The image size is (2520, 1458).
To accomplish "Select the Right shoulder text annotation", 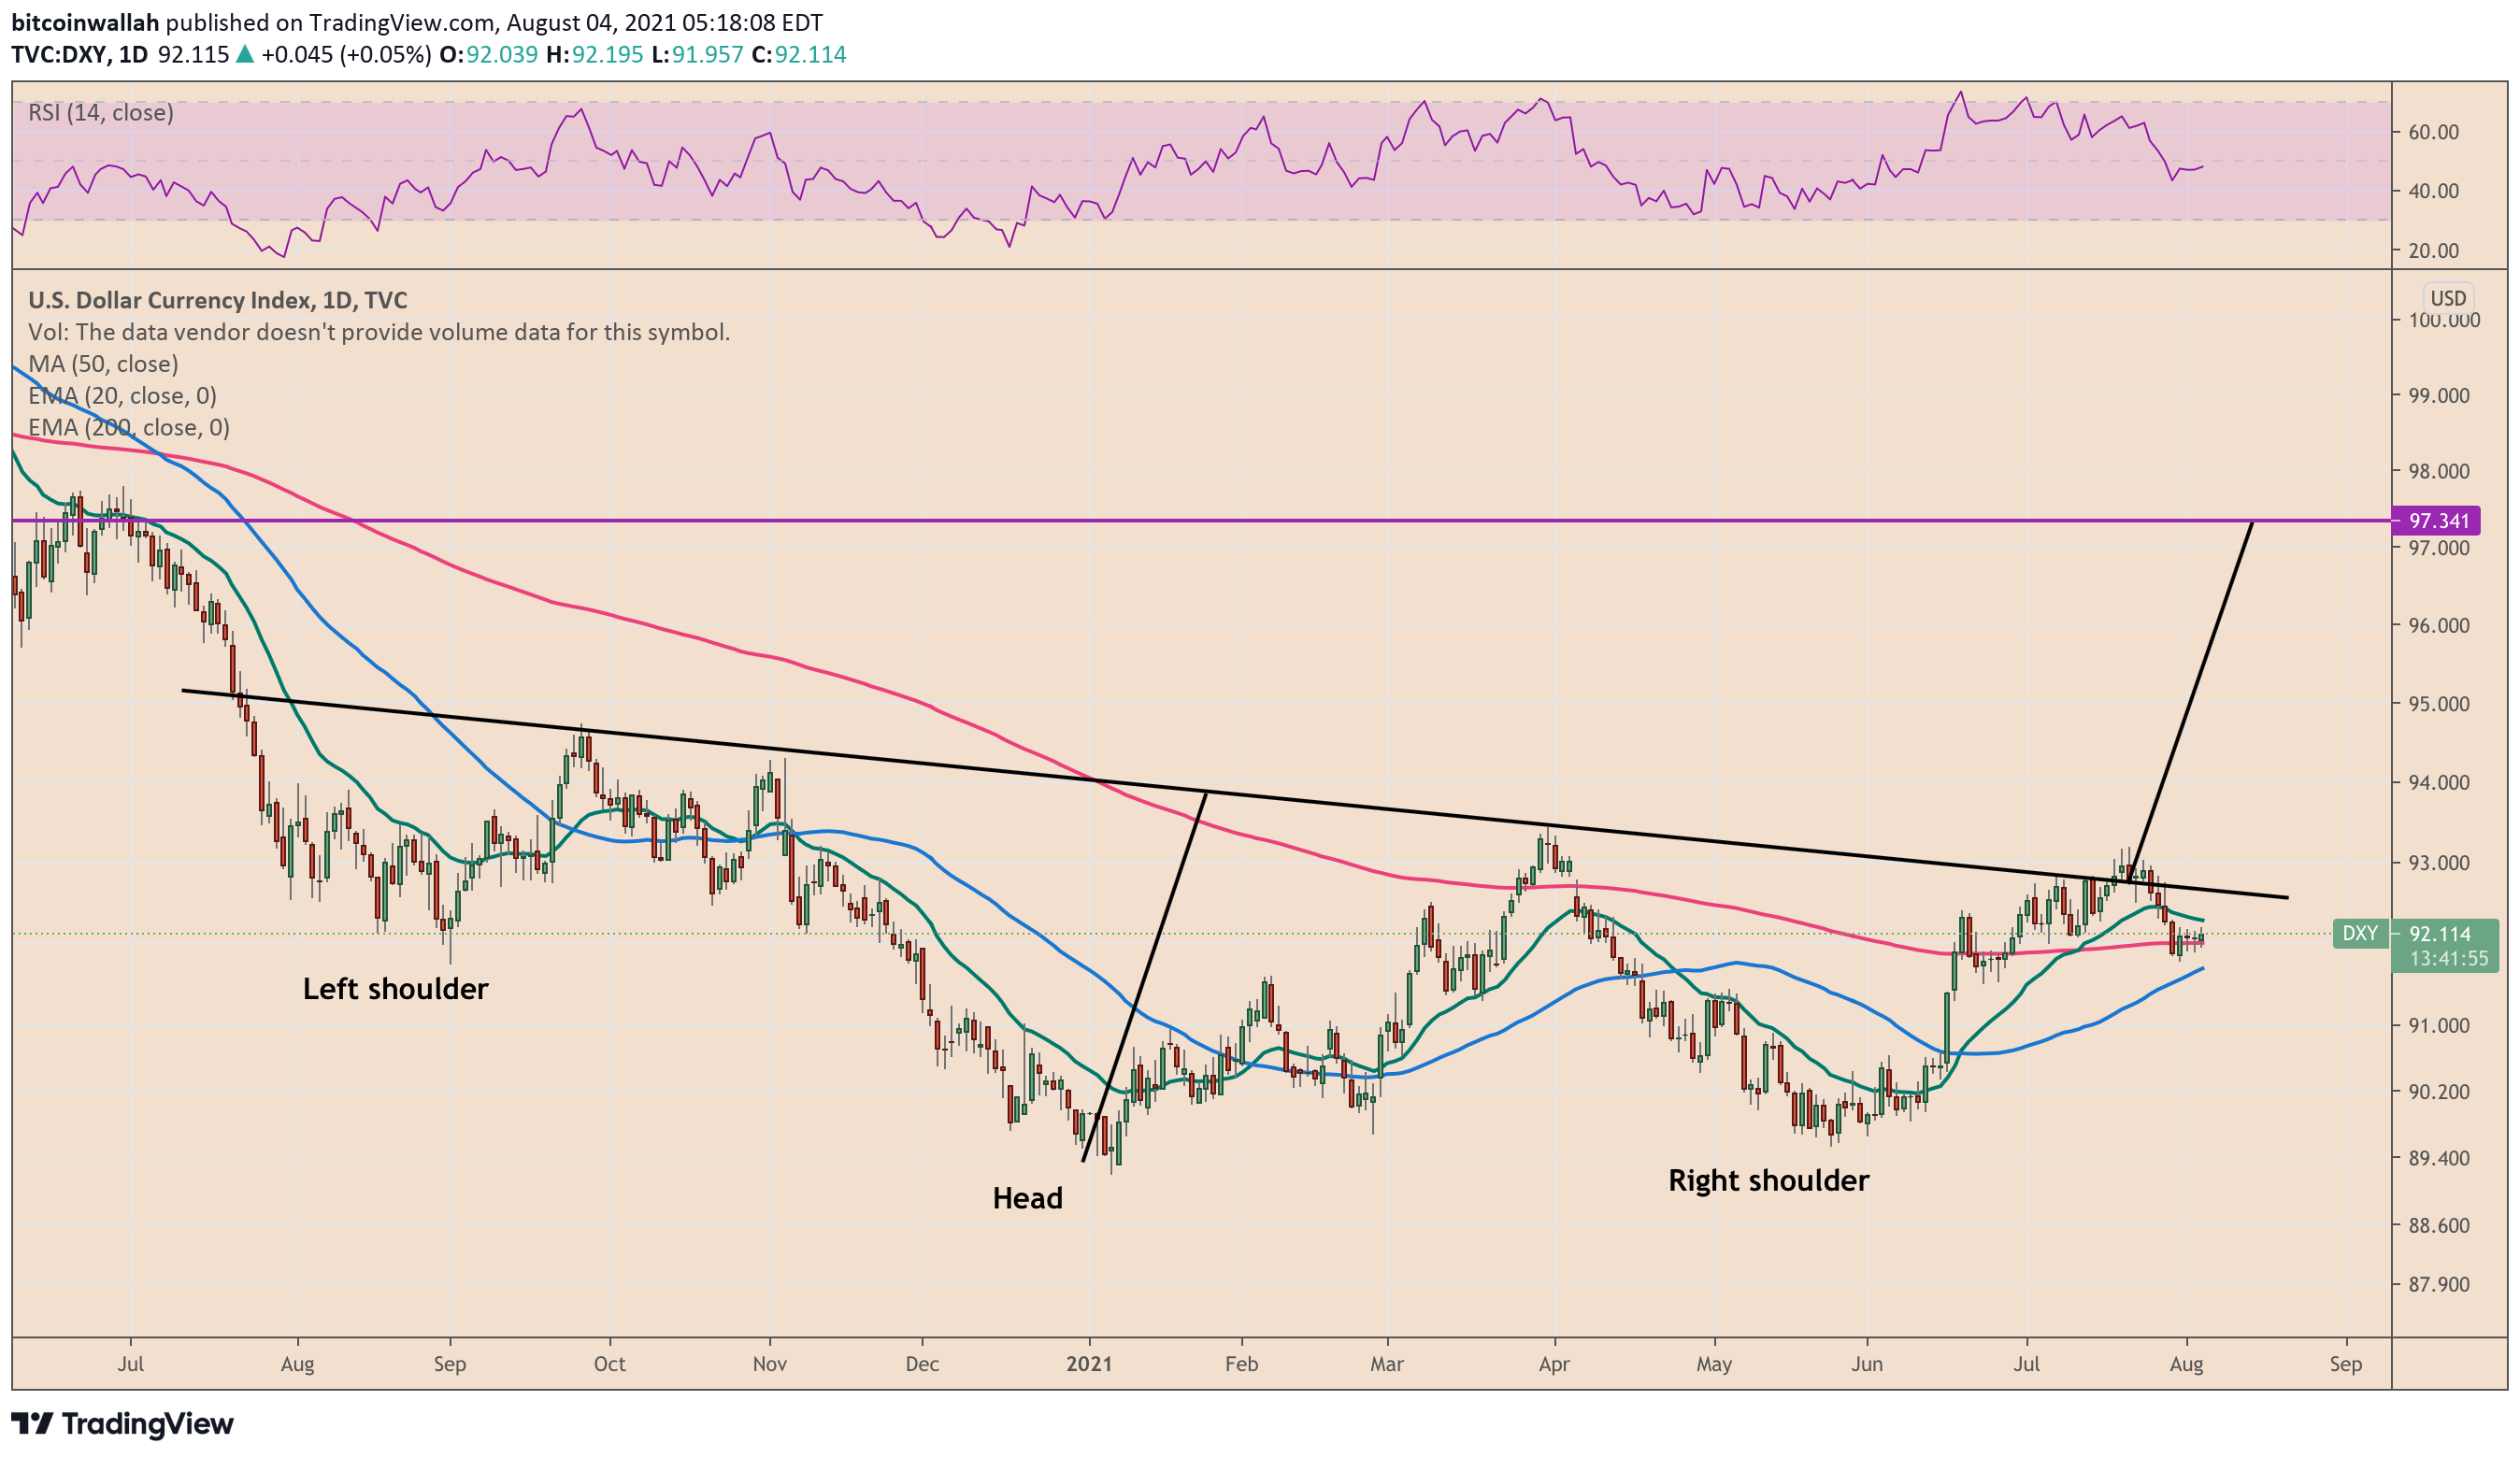I will [x=1768, y=1181].
